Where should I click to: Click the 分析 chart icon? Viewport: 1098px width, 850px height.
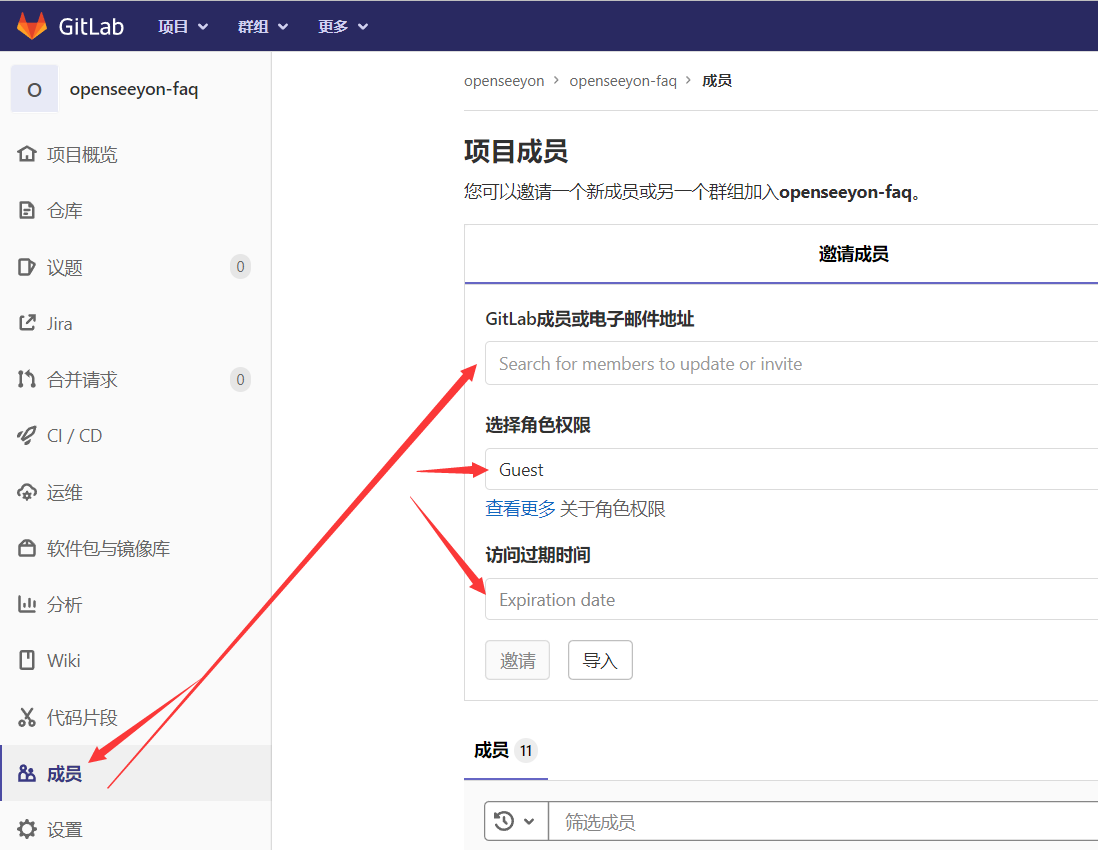[x=27, y=605]
